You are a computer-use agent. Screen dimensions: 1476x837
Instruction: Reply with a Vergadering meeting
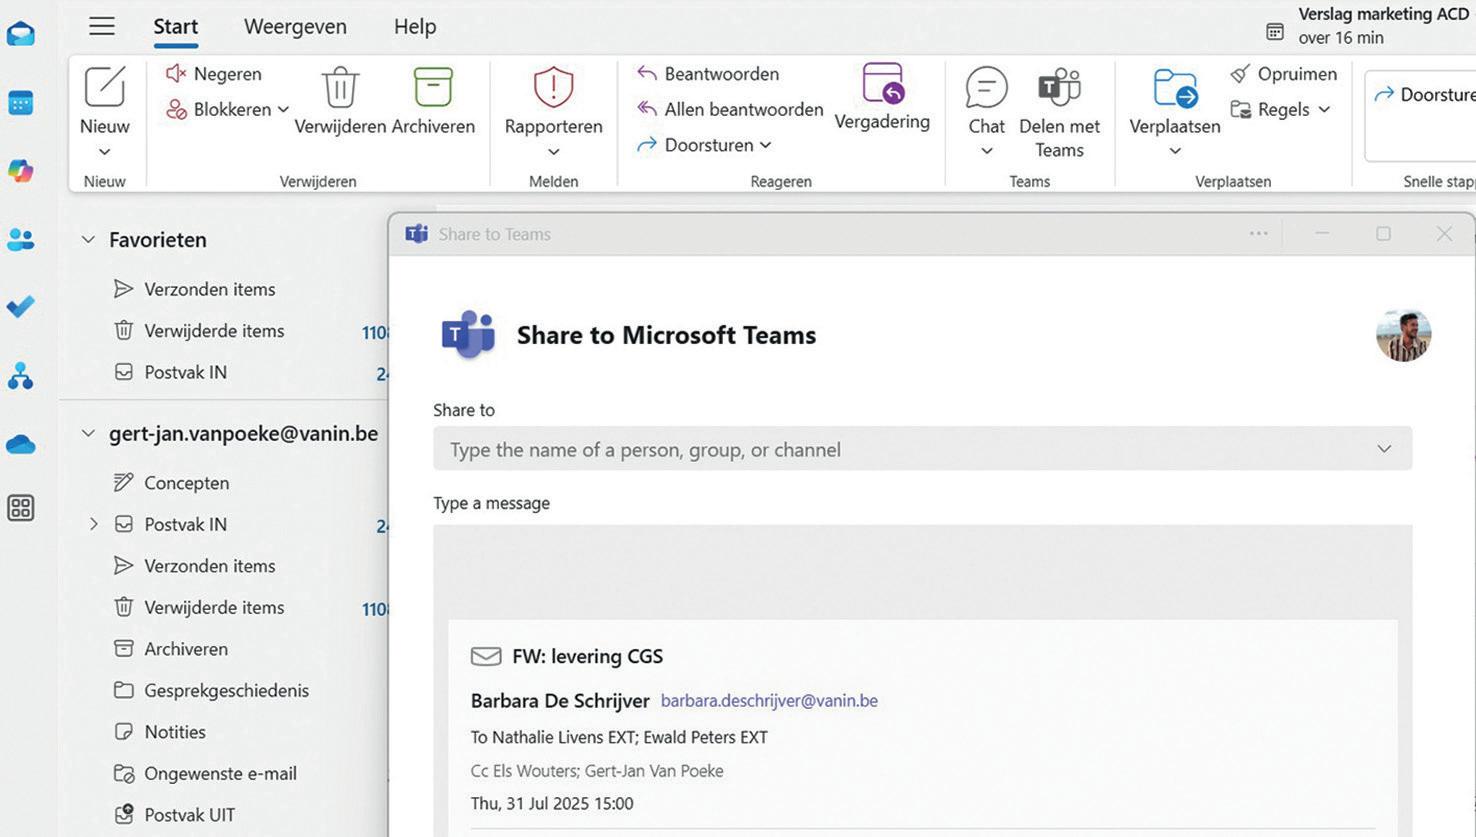pyautogui.click(x=882, y=97)
